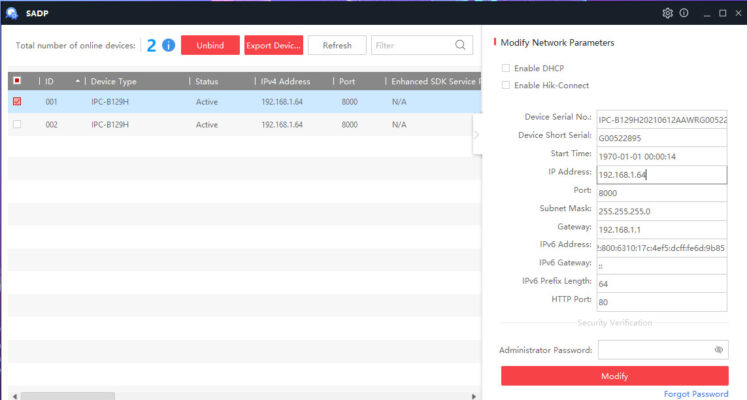
Task: Click the Enhanced SDK Service column header
Action: [434, 81]
